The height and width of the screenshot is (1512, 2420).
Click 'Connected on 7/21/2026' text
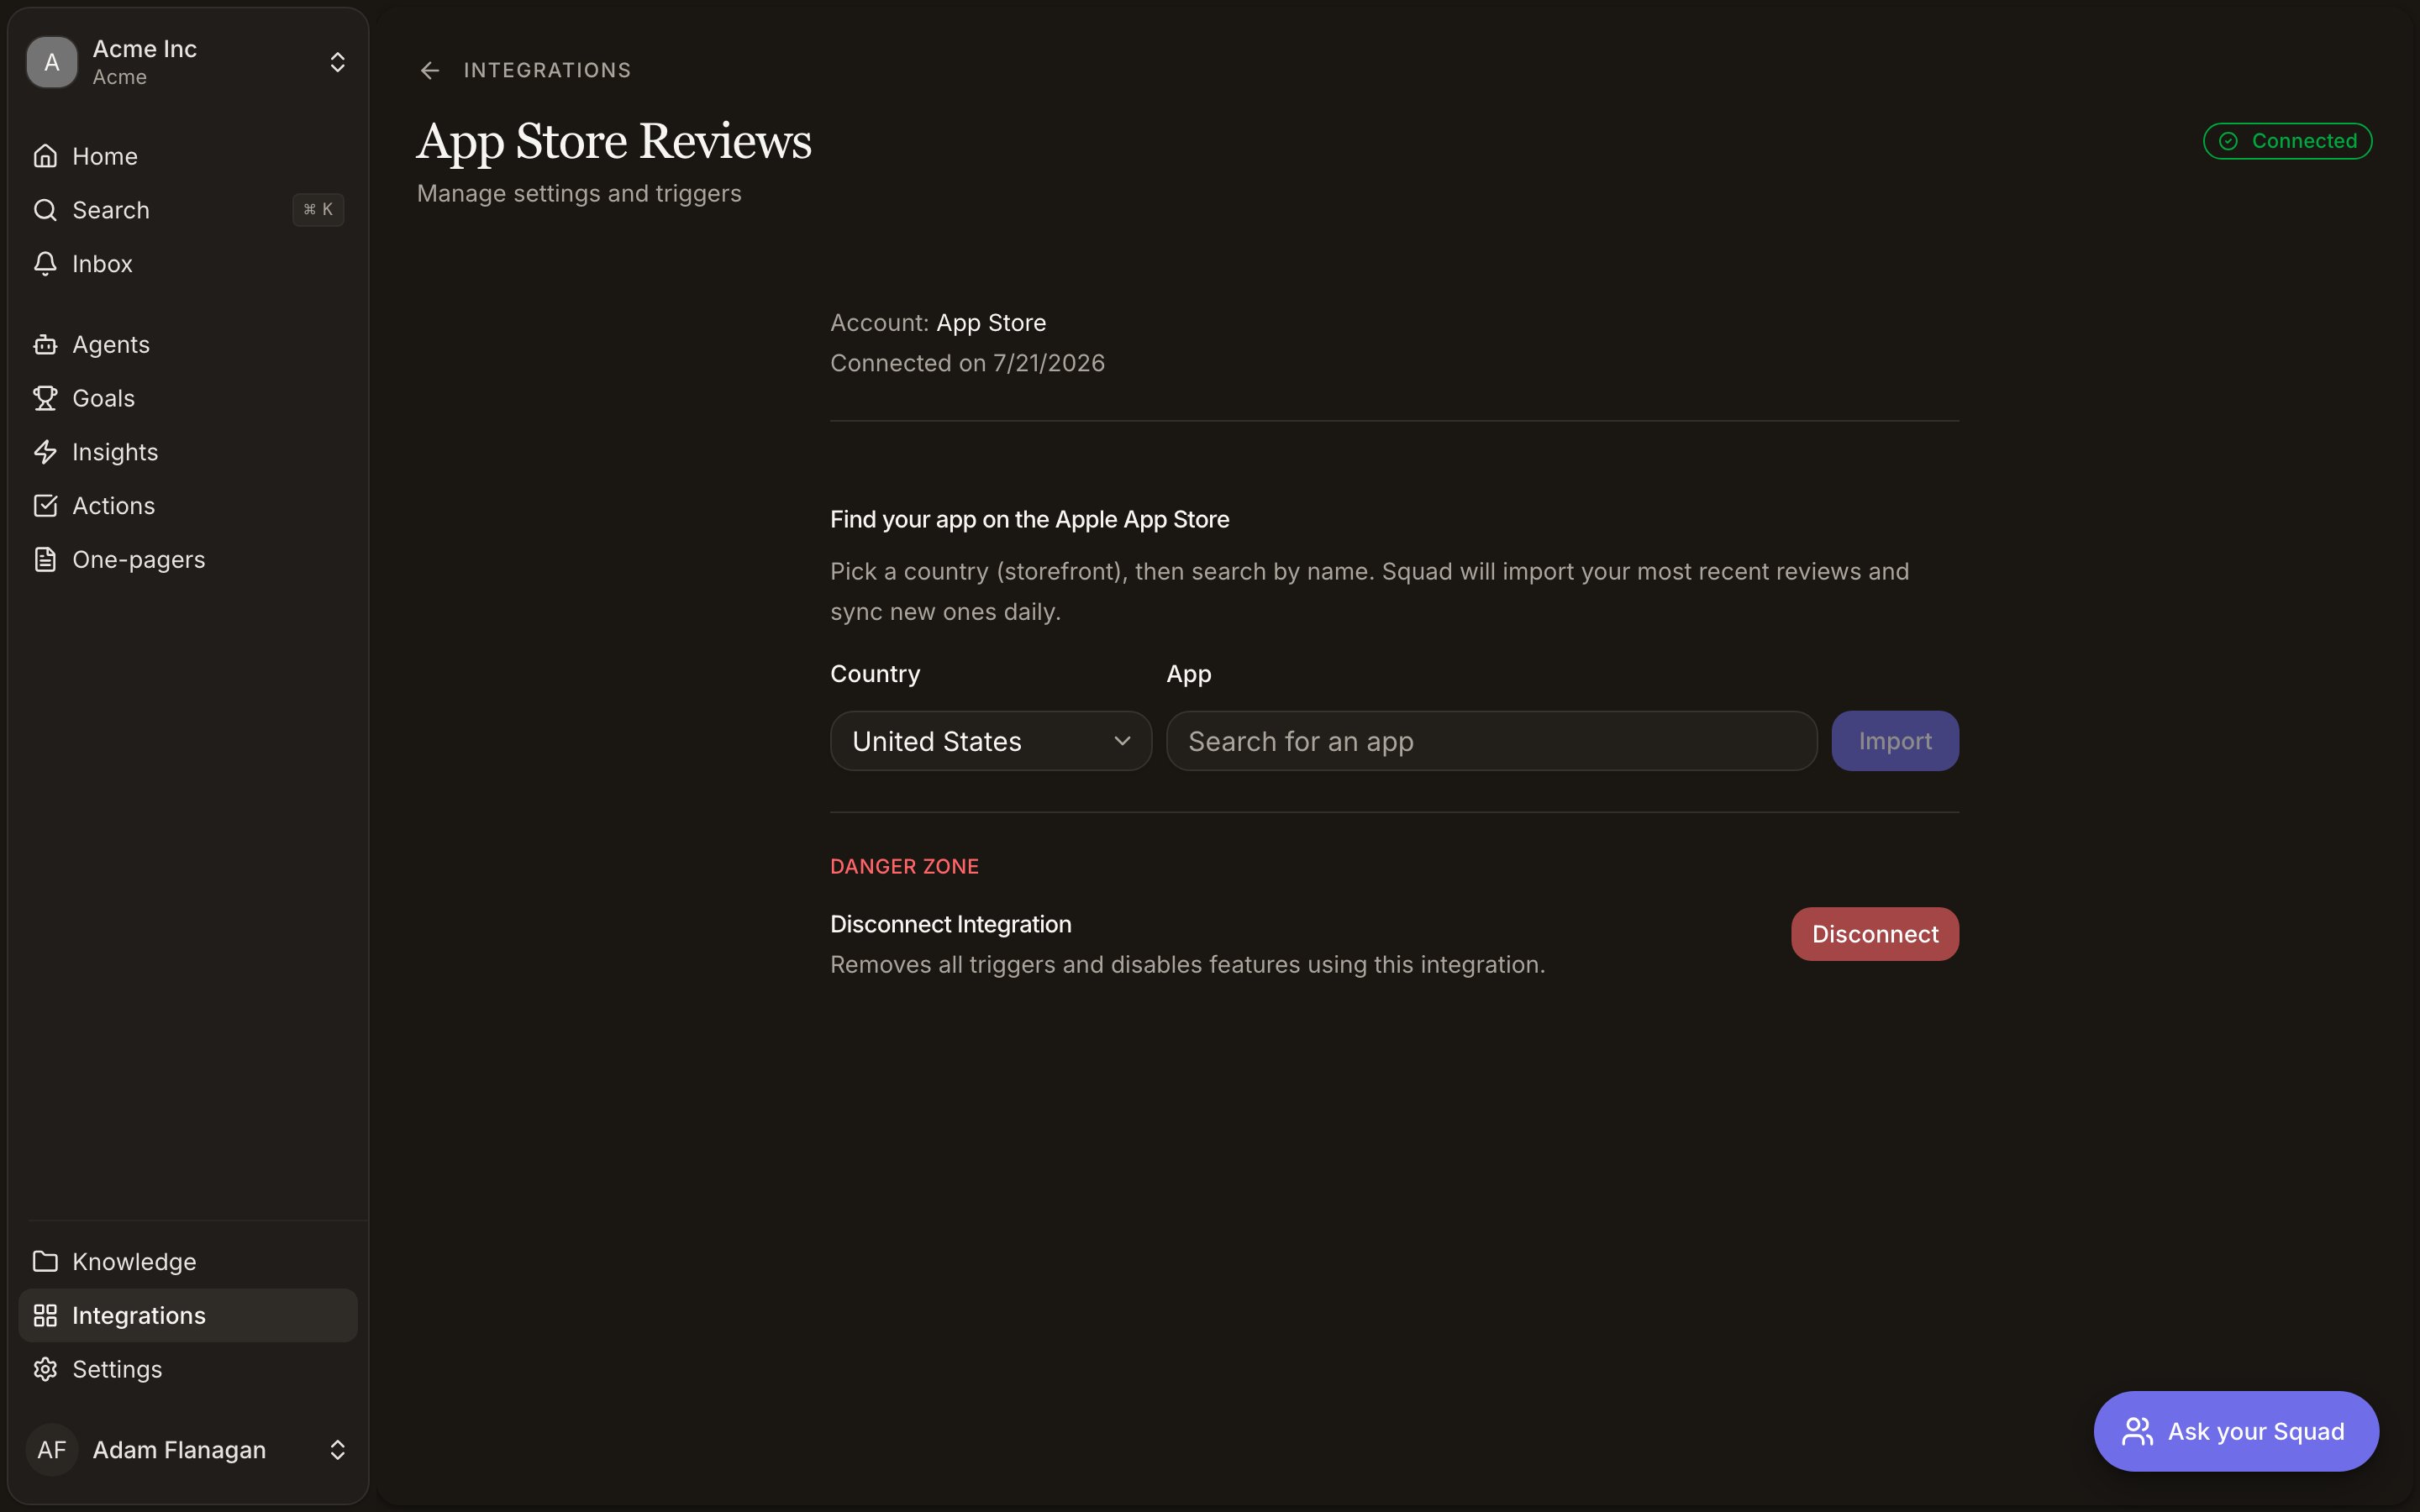(967, 363)
